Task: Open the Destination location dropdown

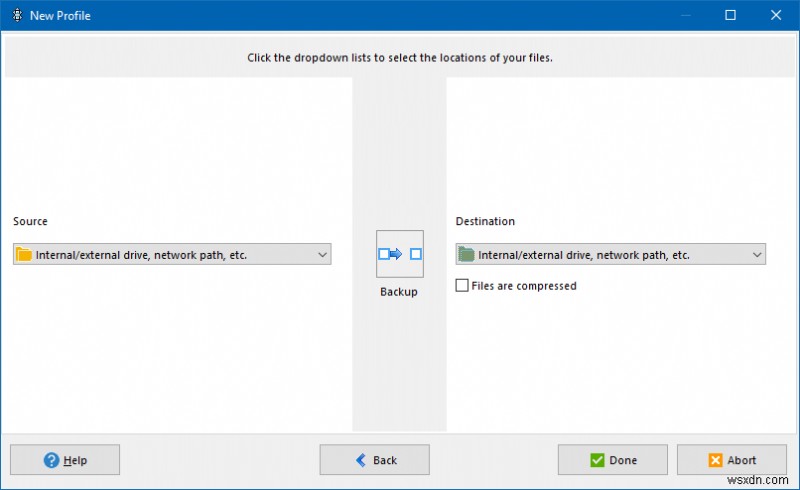Action: tap(610, 254)
